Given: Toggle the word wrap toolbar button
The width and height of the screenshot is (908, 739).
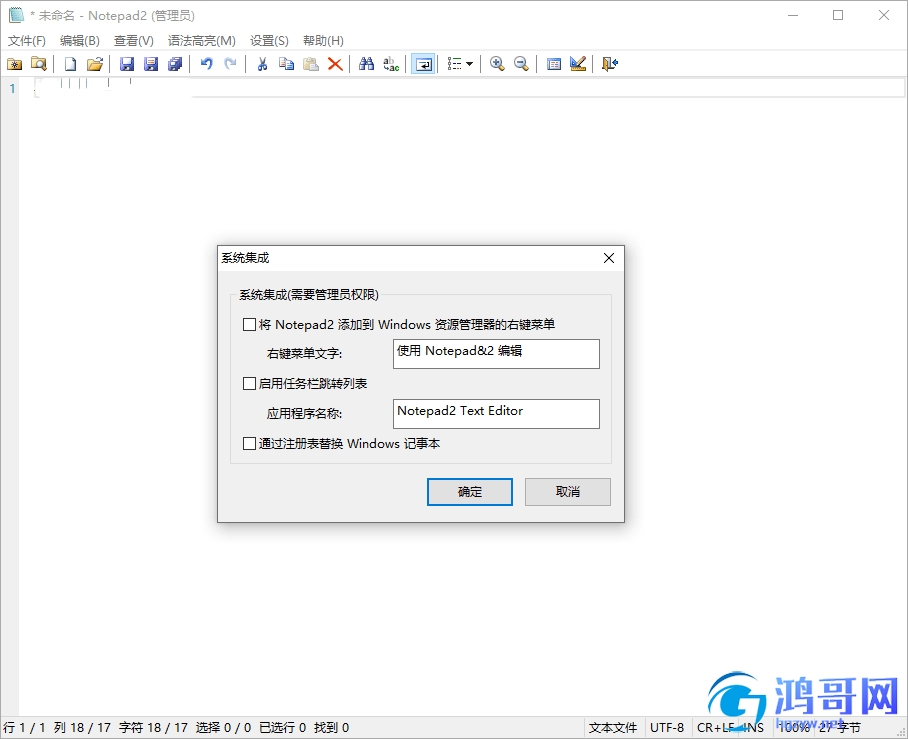Looking at the screenshot, I should (423, 64).
